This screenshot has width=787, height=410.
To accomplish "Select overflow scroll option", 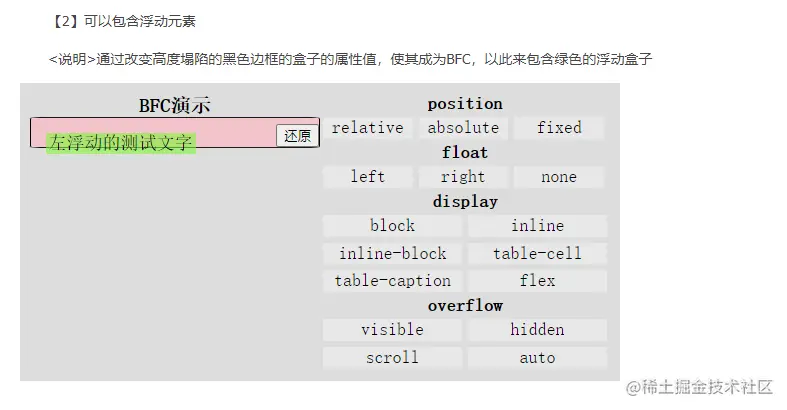I will click(392, 358).
